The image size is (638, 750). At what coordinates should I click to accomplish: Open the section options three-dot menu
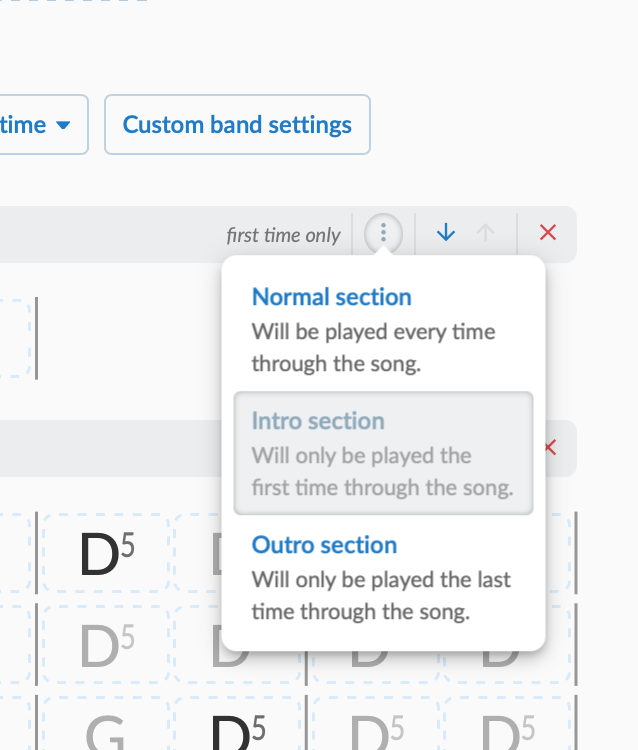pyautogui.click(x=383, y=233)
